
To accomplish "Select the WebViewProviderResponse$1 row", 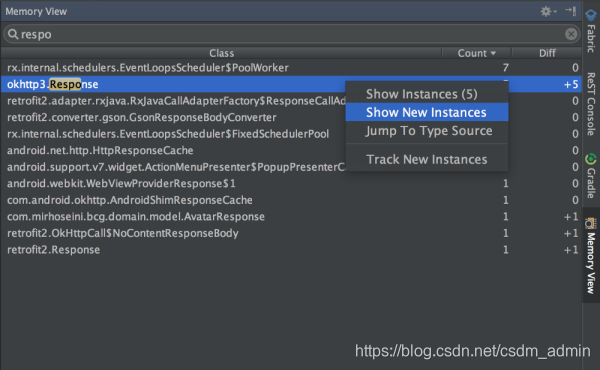I will 291,184.
